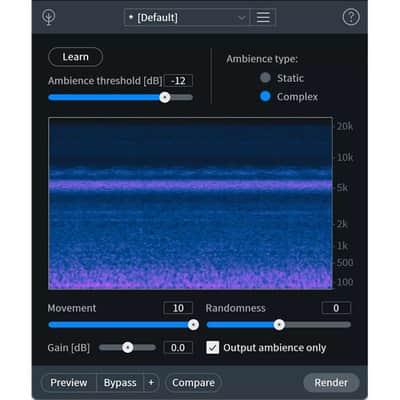Click the 2k frequency label
This screenshot has height=400, width=400.
click(x=342, y=224)
